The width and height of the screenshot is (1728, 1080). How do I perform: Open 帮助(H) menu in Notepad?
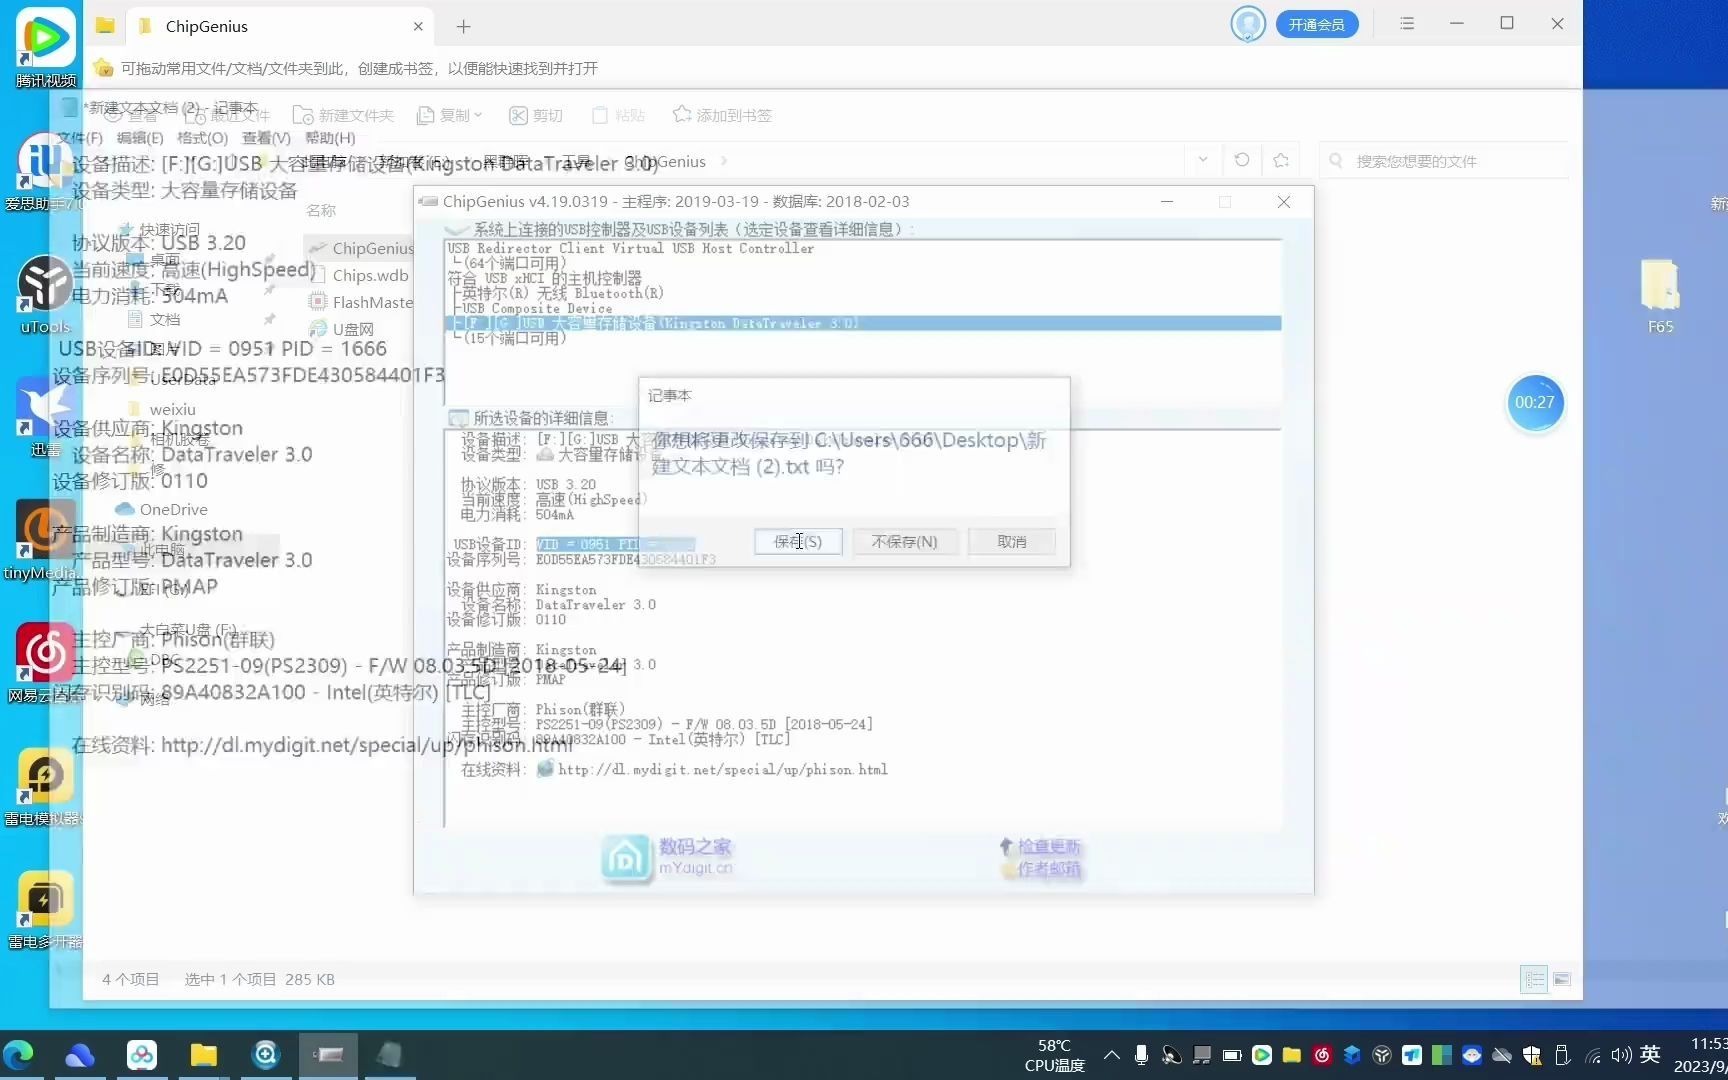330,137
